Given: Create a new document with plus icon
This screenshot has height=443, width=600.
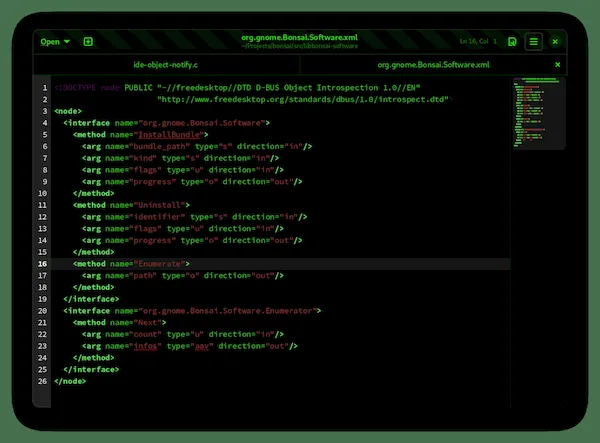Looking at the screenshot, I should tap(88, 41).
